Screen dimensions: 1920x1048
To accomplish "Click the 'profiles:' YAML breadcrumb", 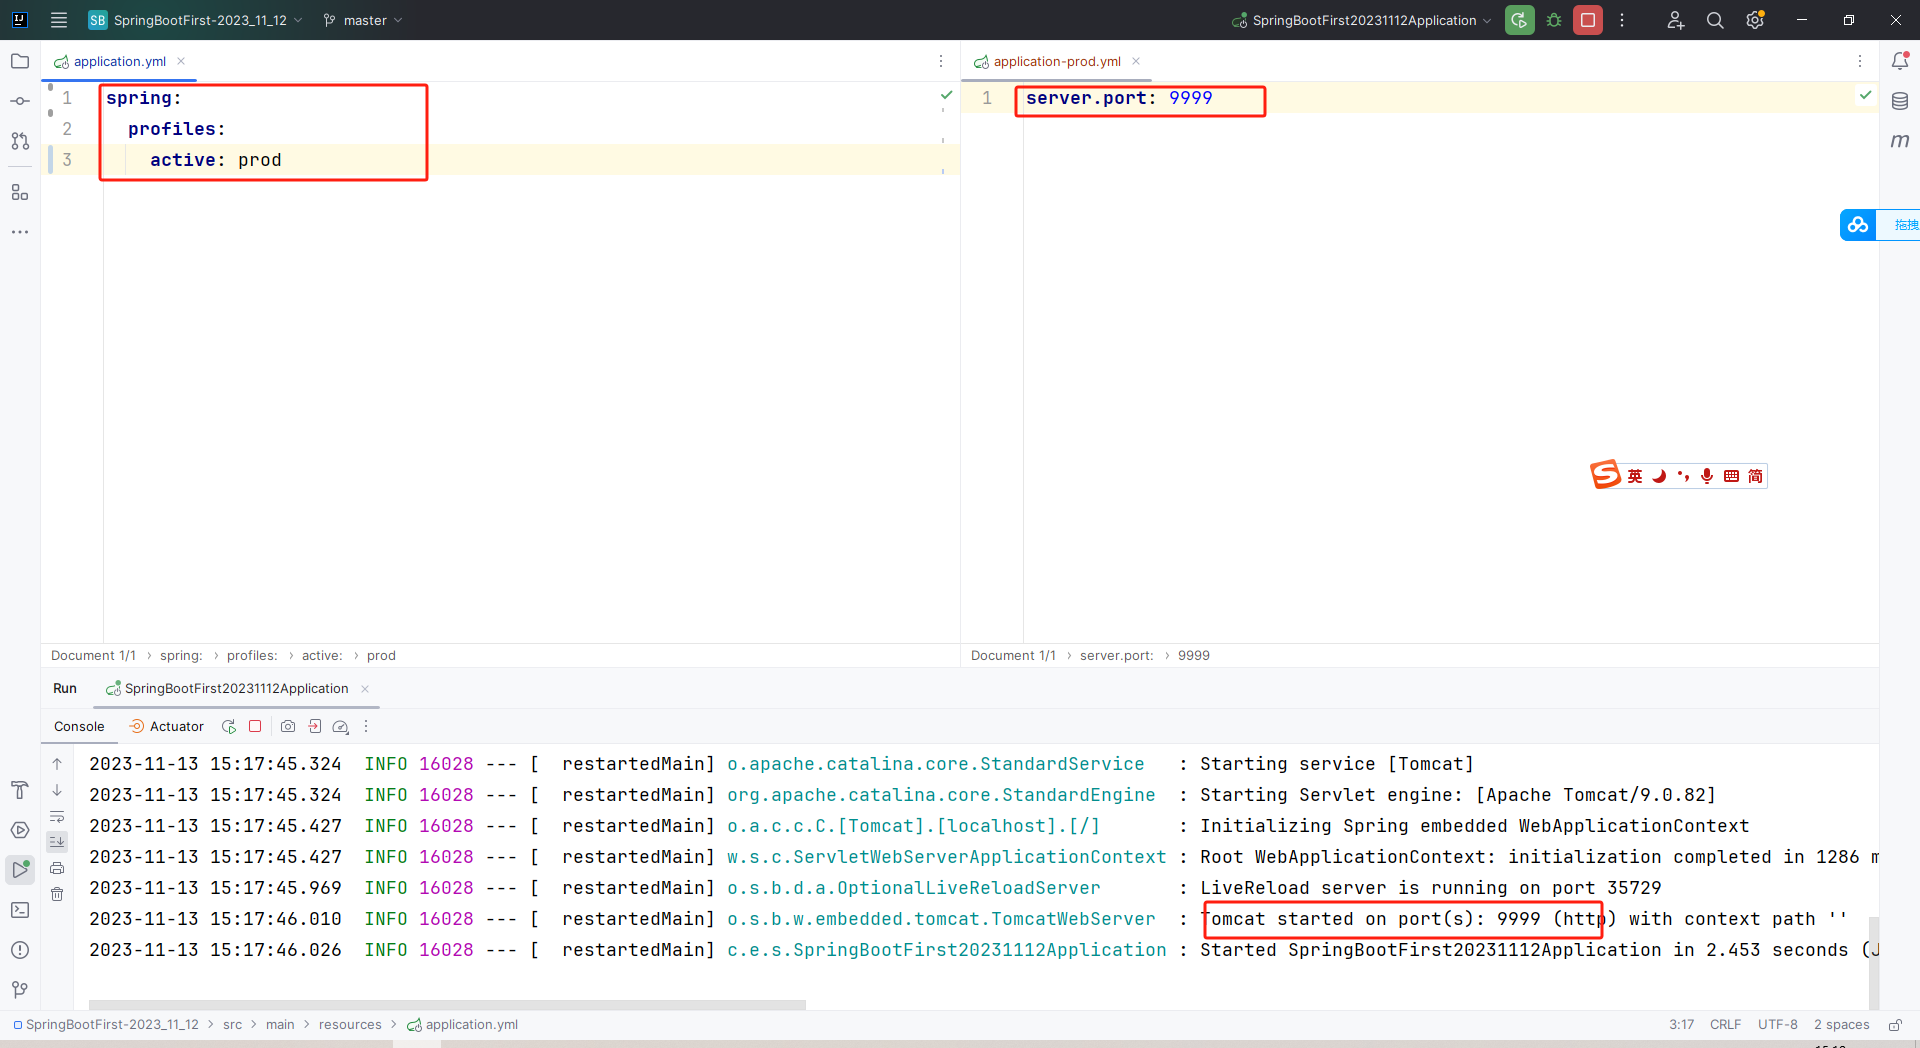I will pos(252,655).
